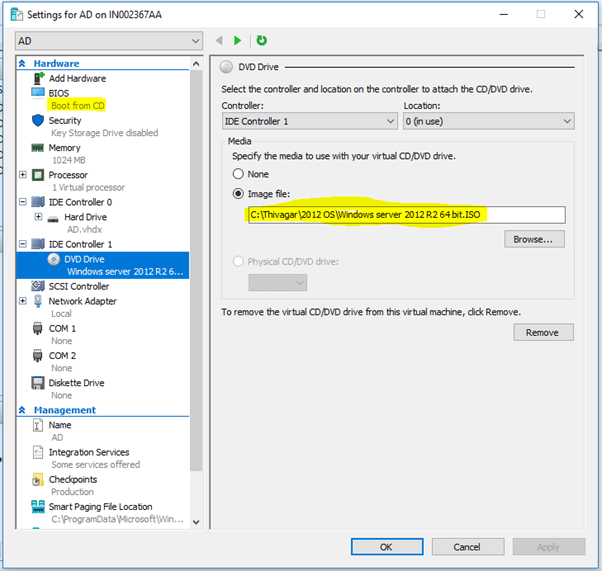Select Memory in the hardware tree
Viewport: 602px width, 571px height.
pyautogui.click(x=64, y=148)
